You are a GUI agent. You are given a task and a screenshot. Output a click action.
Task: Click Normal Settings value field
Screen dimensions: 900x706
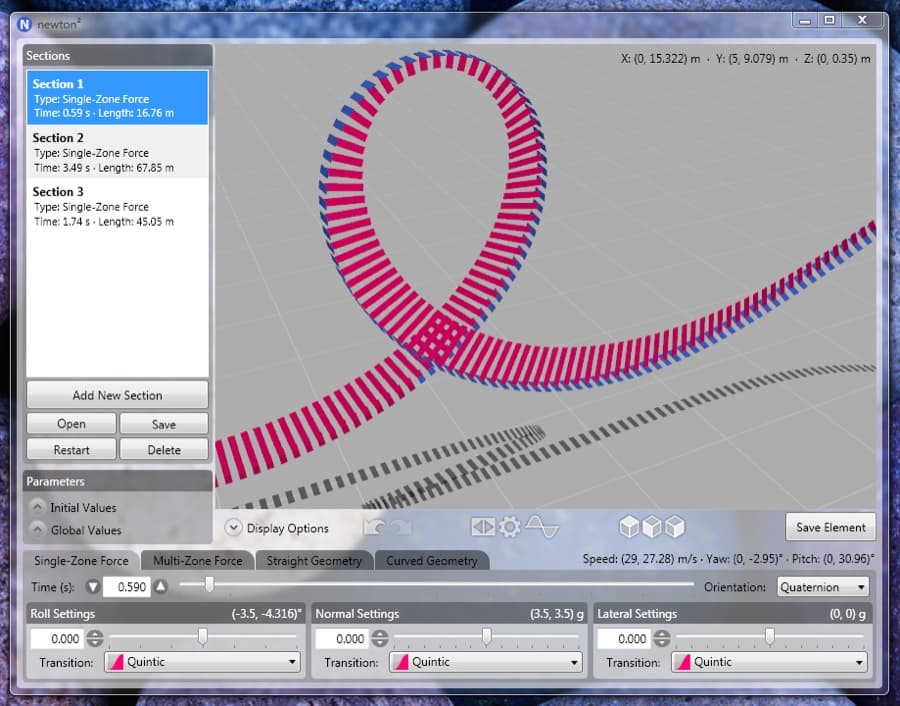point(343,638)
